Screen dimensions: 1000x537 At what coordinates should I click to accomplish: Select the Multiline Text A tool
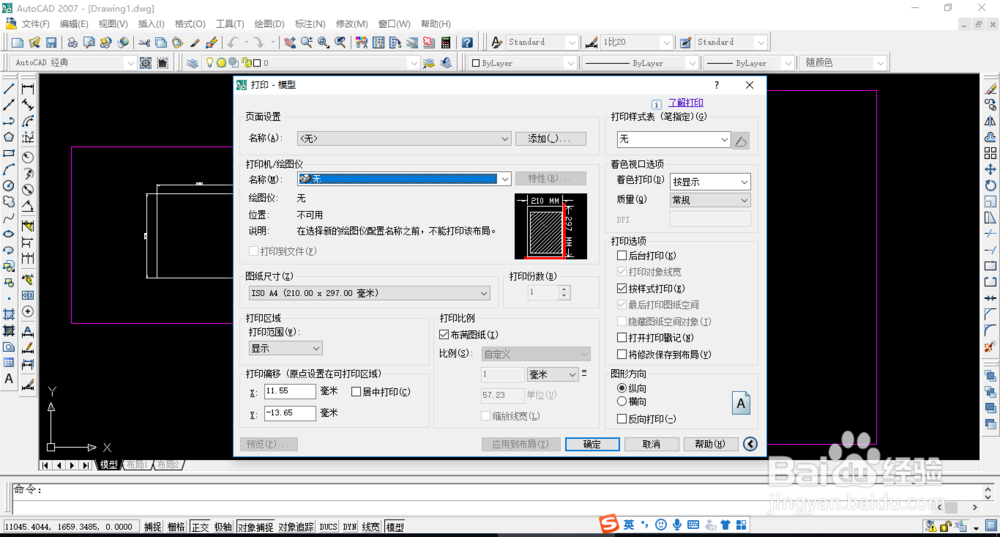click(9, 379)
